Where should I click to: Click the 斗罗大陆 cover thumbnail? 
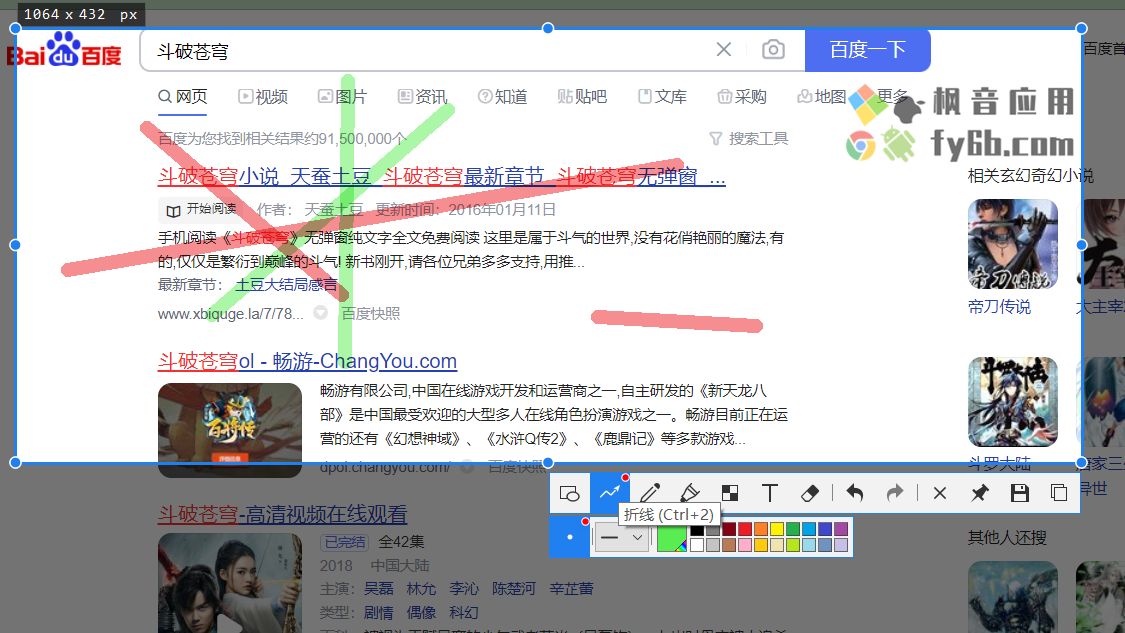pyautogui.click(x=1012, y=402)
